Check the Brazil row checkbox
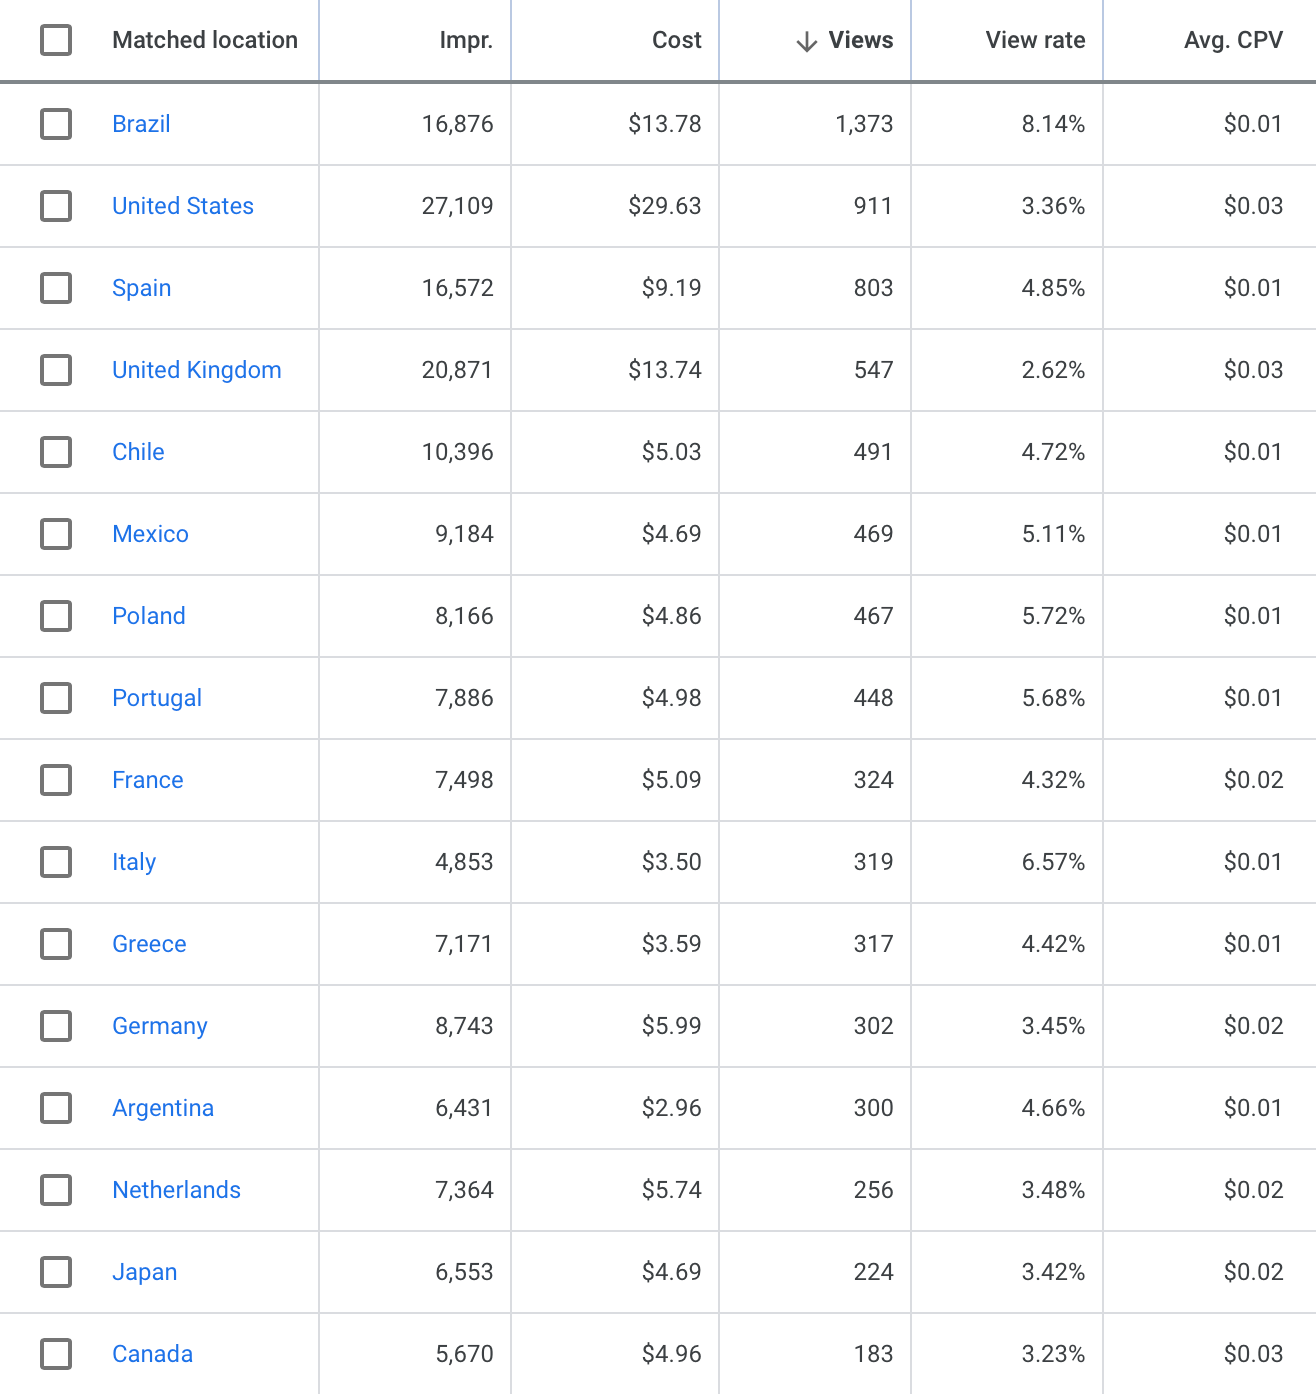The width and height of the screenshot is (1316, 1394). coord(56,124)
